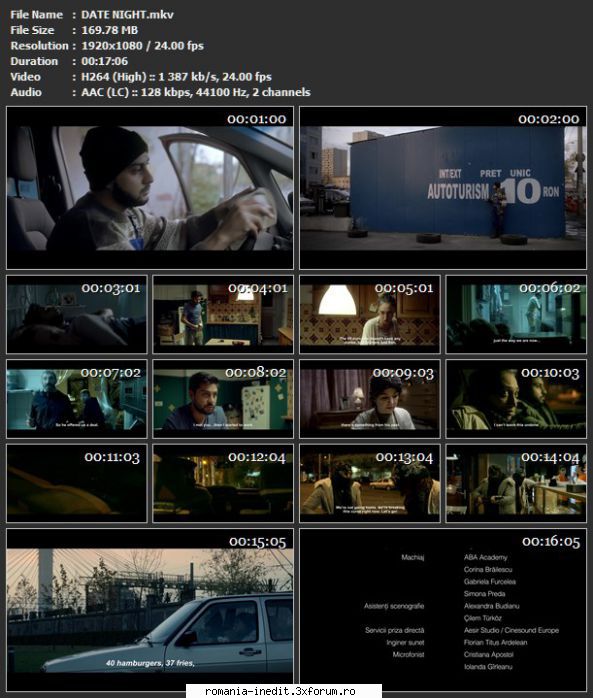The image size is (593, 698).
Task: Click the 00:08:02 frame thumbnail
Action: point(223,399)
